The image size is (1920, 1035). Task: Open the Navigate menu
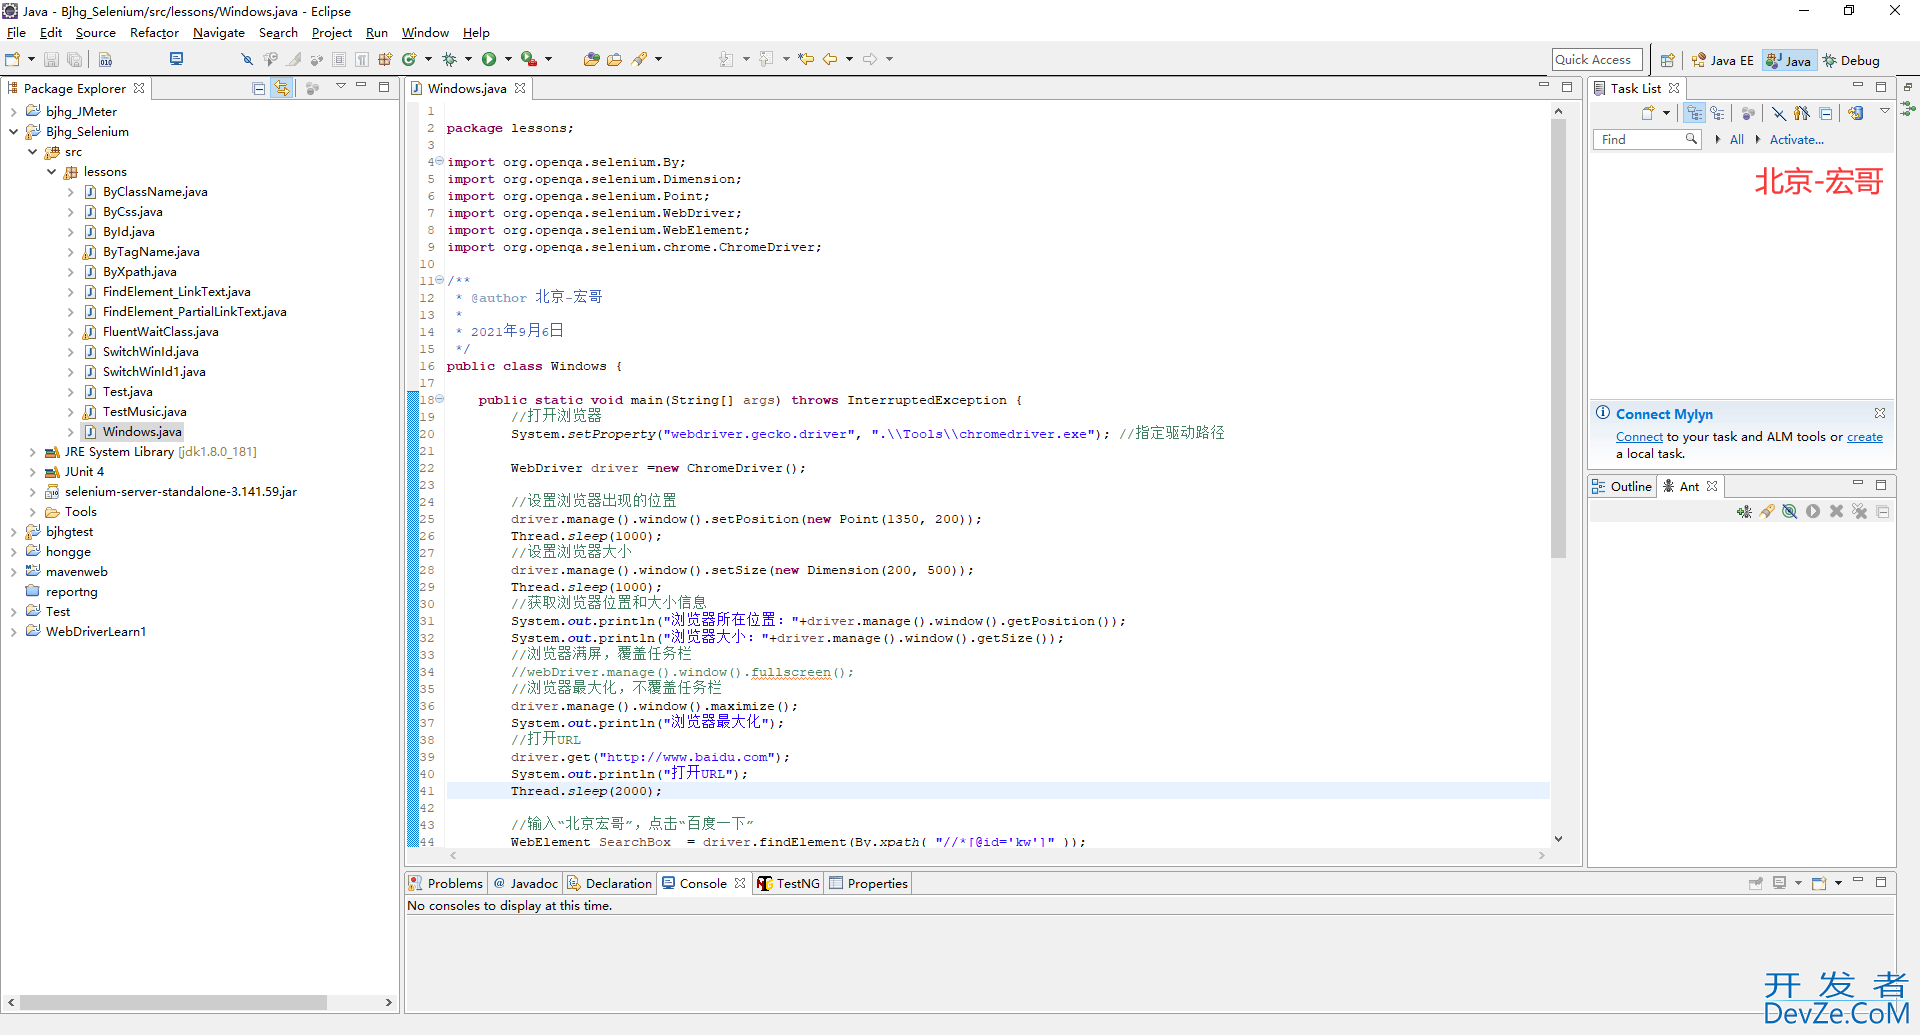click(218, 33)
